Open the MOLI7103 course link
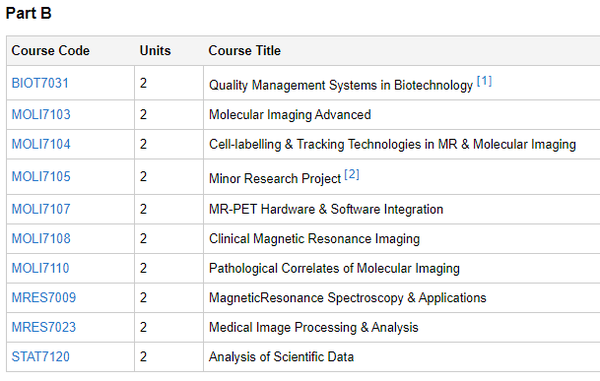 [41, 114]
